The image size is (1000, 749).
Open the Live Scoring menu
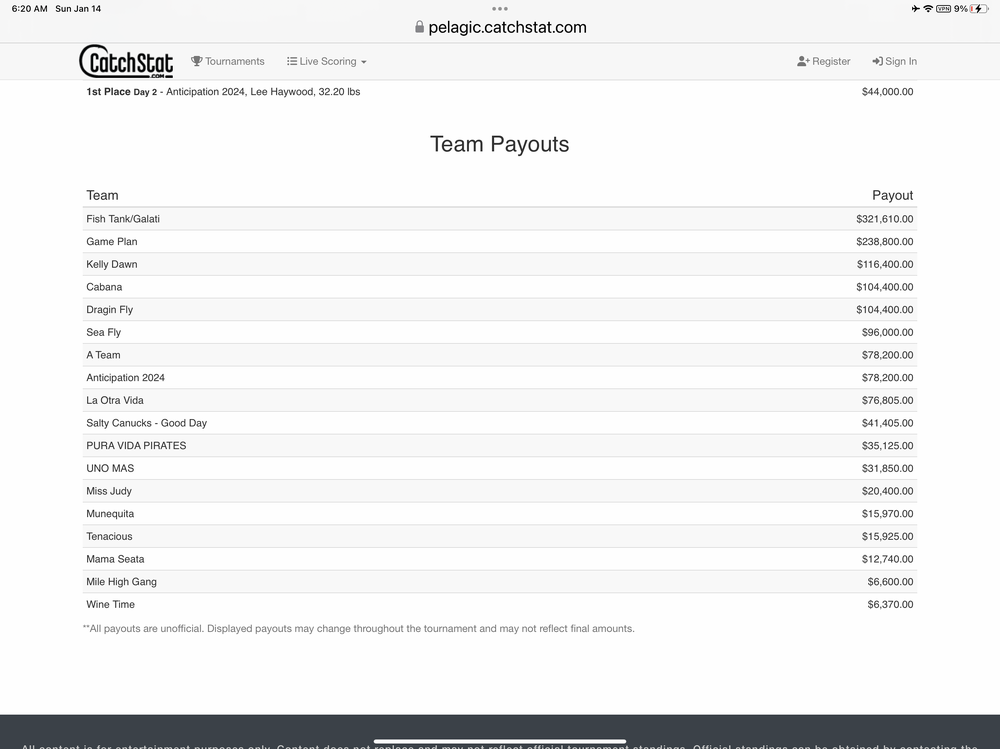coord(328,61)
